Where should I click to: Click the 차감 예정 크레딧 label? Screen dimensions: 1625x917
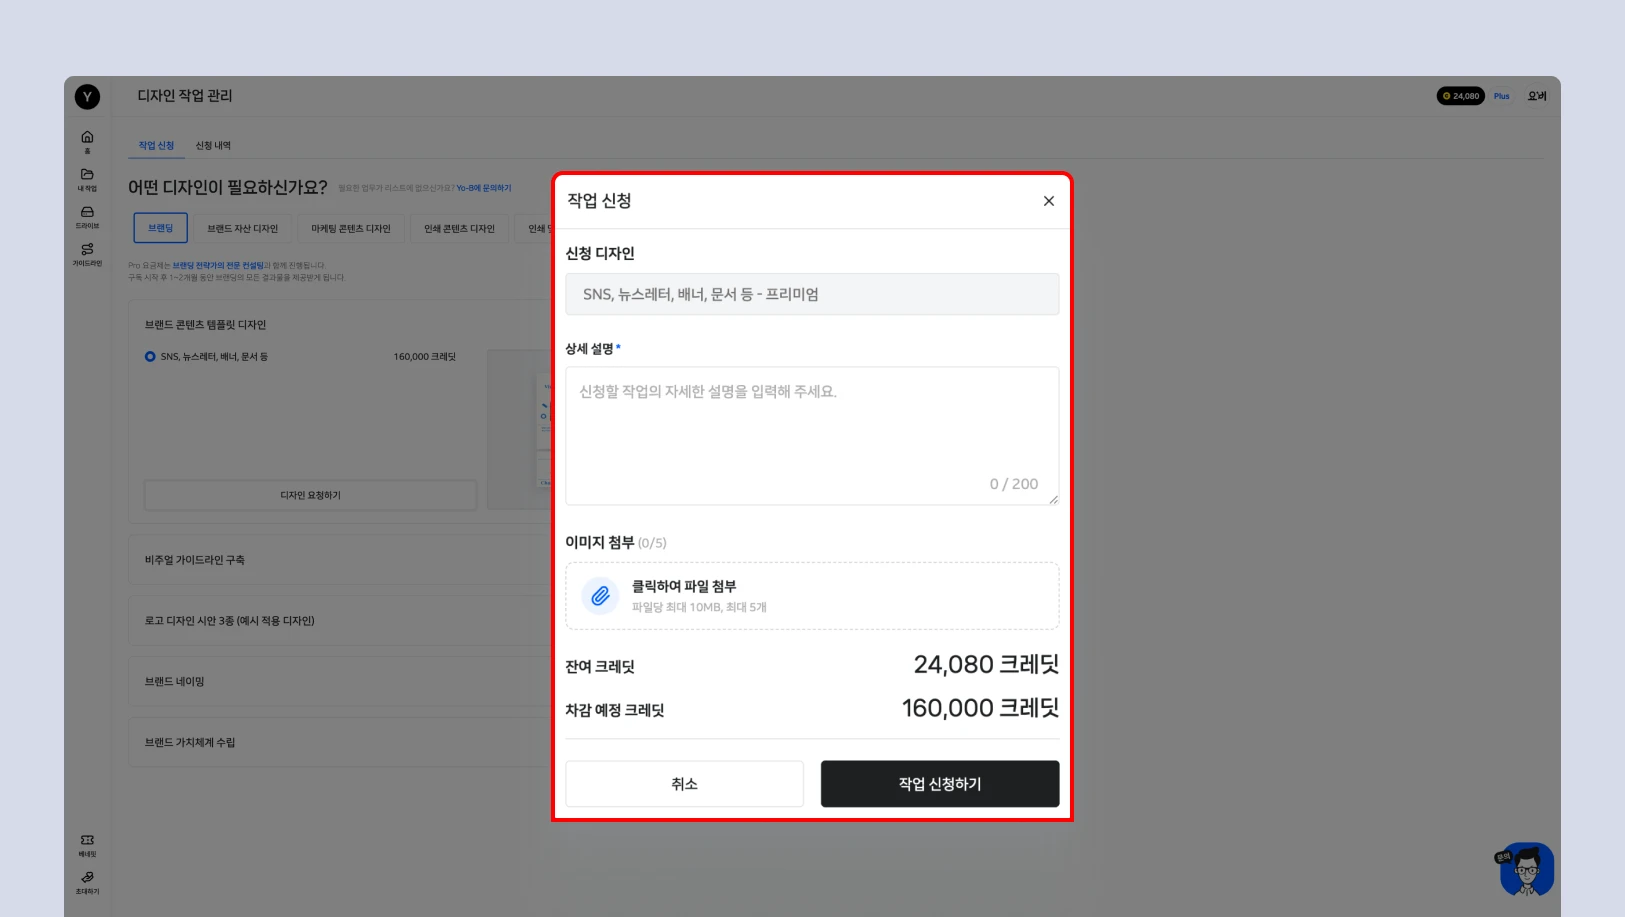615,710
